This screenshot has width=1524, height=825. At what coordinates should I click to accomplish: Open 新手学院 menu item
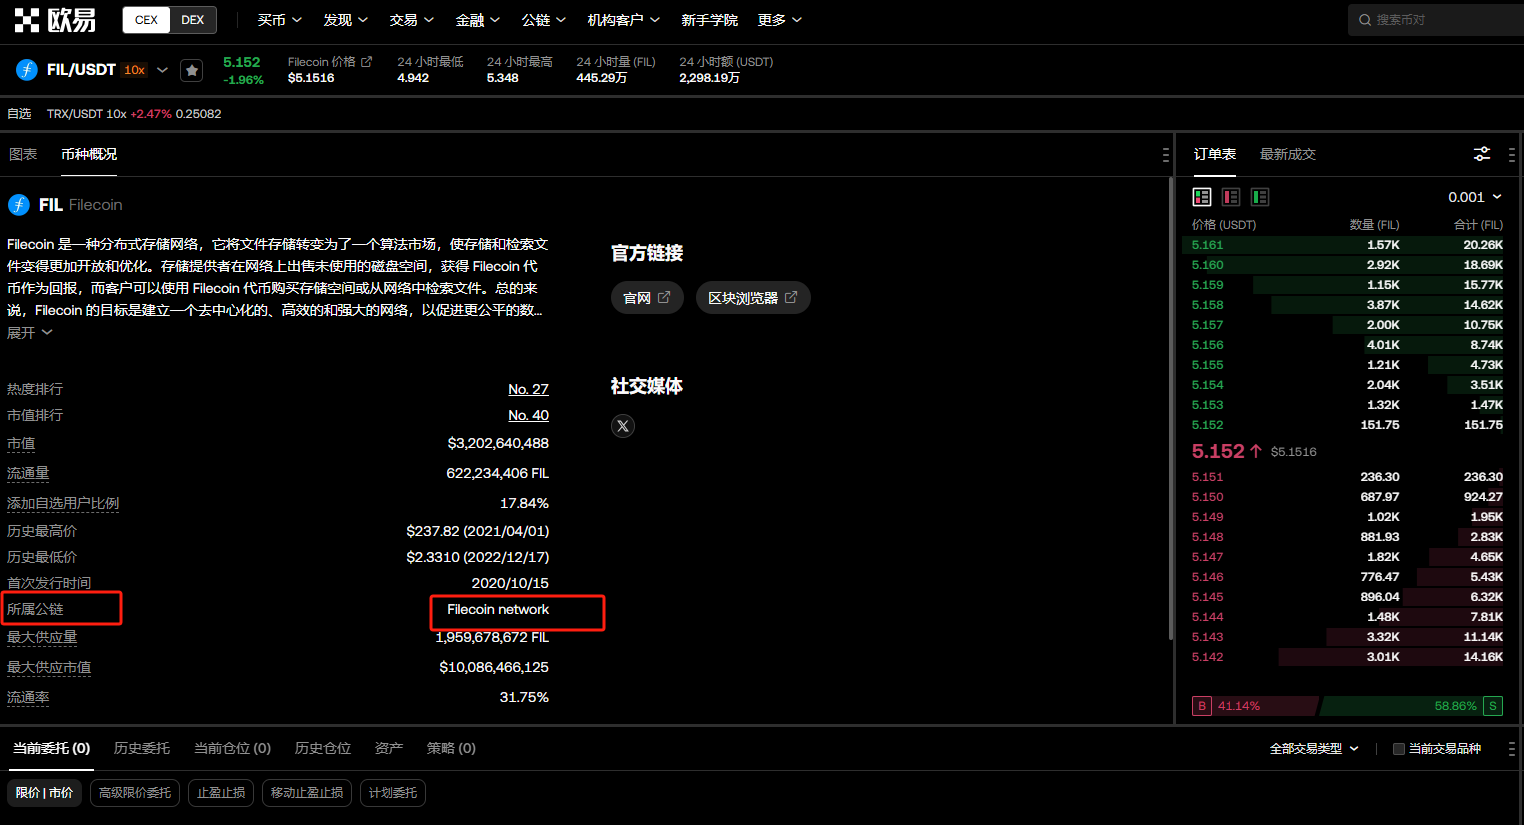tap(709, 20)
